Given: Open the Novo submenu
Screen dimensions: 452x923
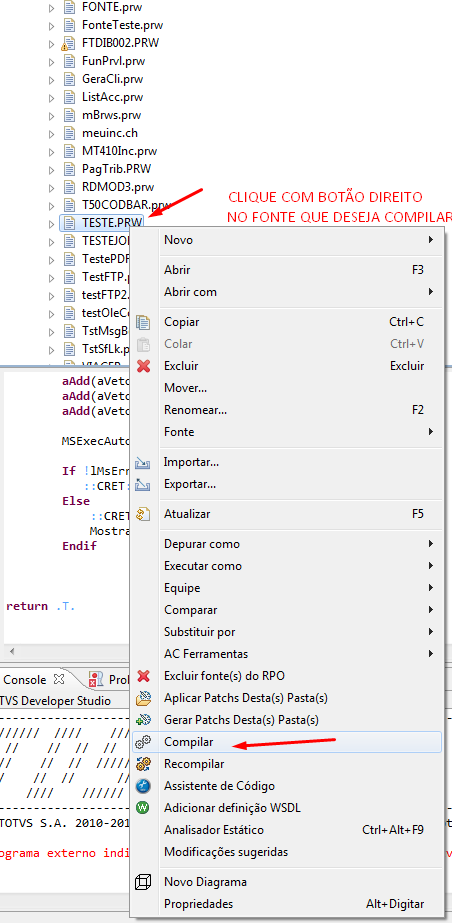Looking at the screenshot, I should [287, 240].
